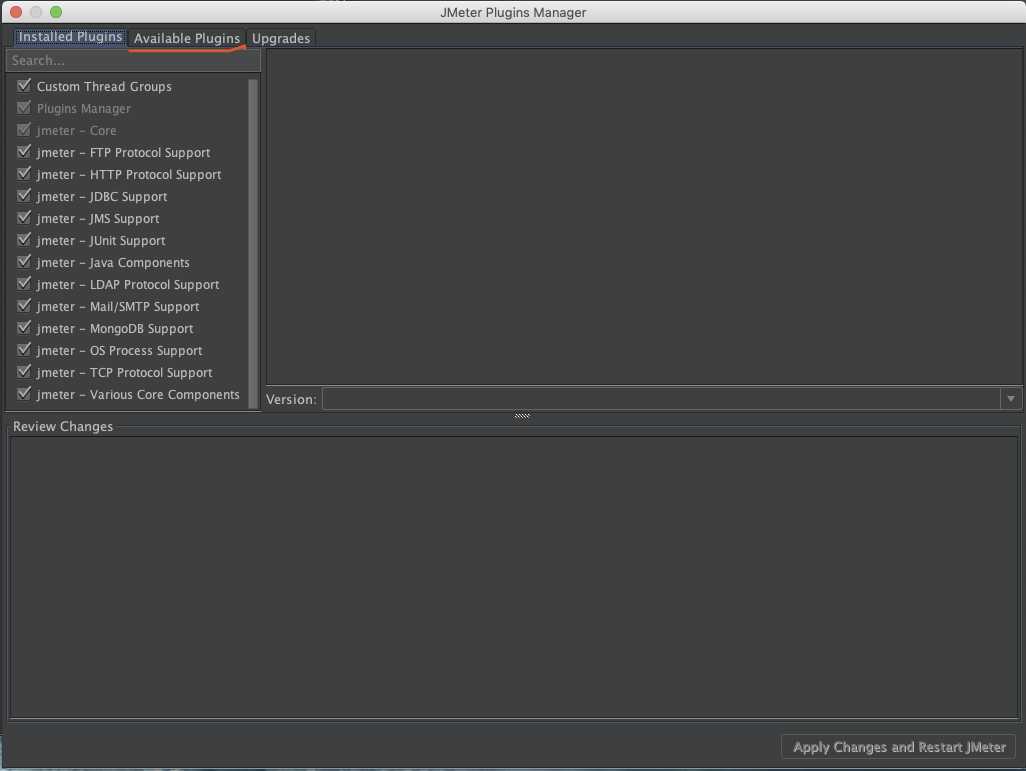1026x771 pixels.
Task: Select 'jmeter - JDBC Support' label
Action: coord(102,197)
